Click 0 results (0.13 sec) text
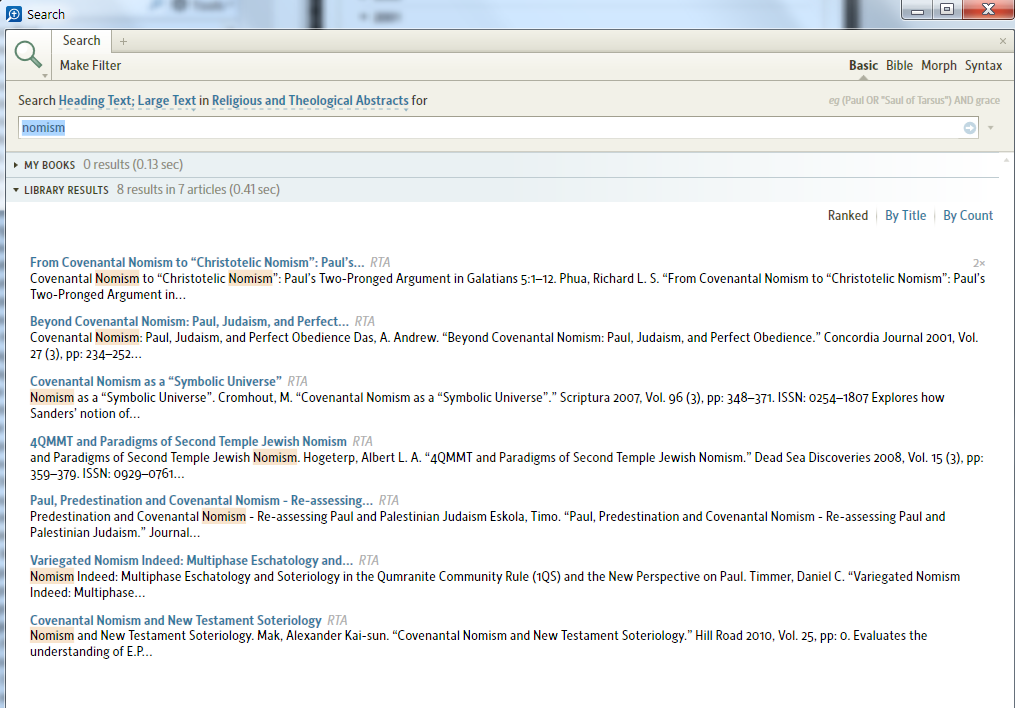The width and height of the screenshot is (1015, 708). click(133, 164)
